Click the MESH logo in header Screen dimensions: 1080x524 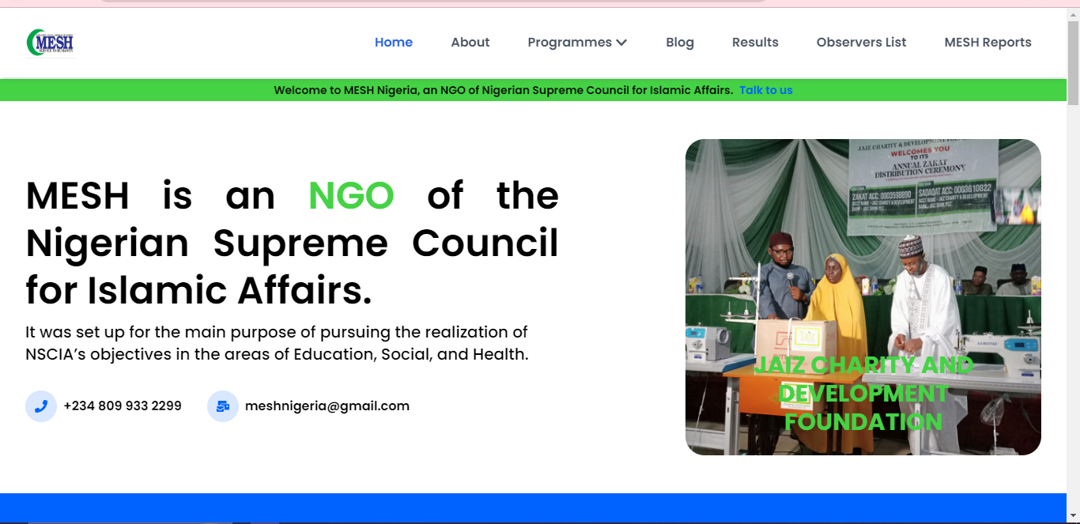[50, 43]
